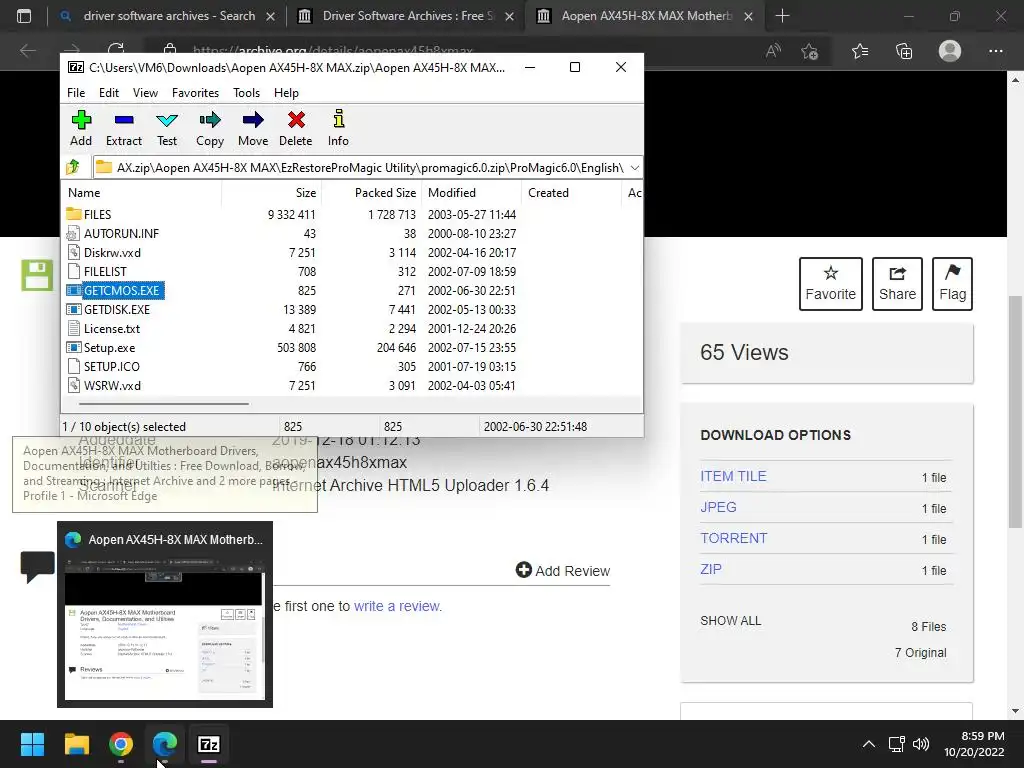This screenshot has width=1024, height=768.
Task: Open the Favorites menu in 7-Zip
Action: [195, 93]
